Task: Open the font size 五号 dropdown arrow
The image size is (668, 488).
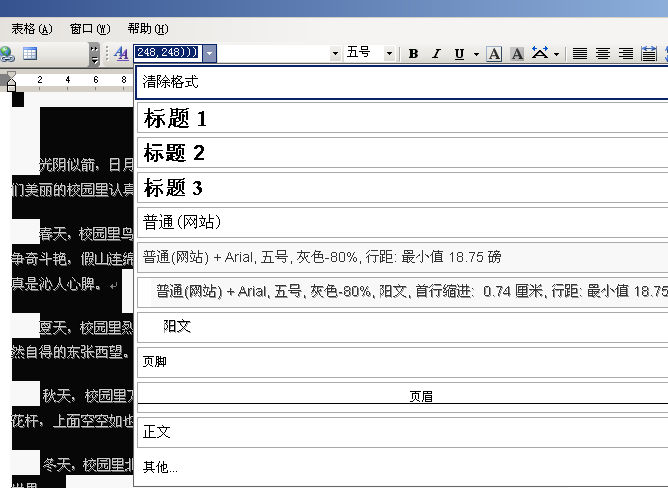Action: tap(389, 54)
